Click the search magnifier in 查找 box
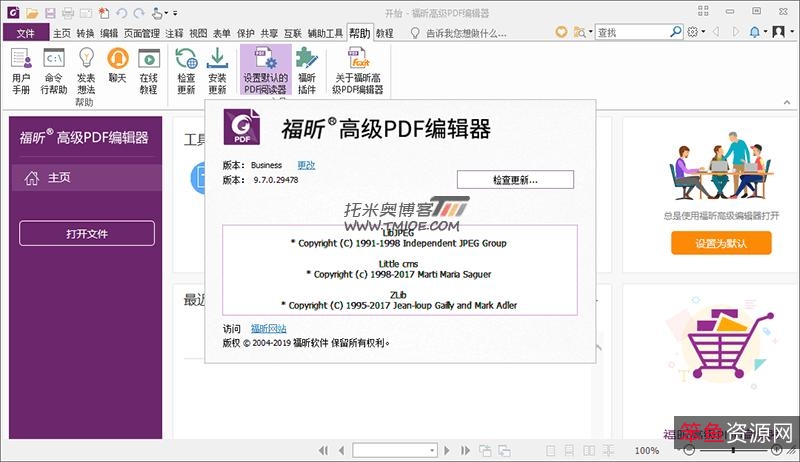Viewport: 800px width, 462px height. click(x=676, y=32)
